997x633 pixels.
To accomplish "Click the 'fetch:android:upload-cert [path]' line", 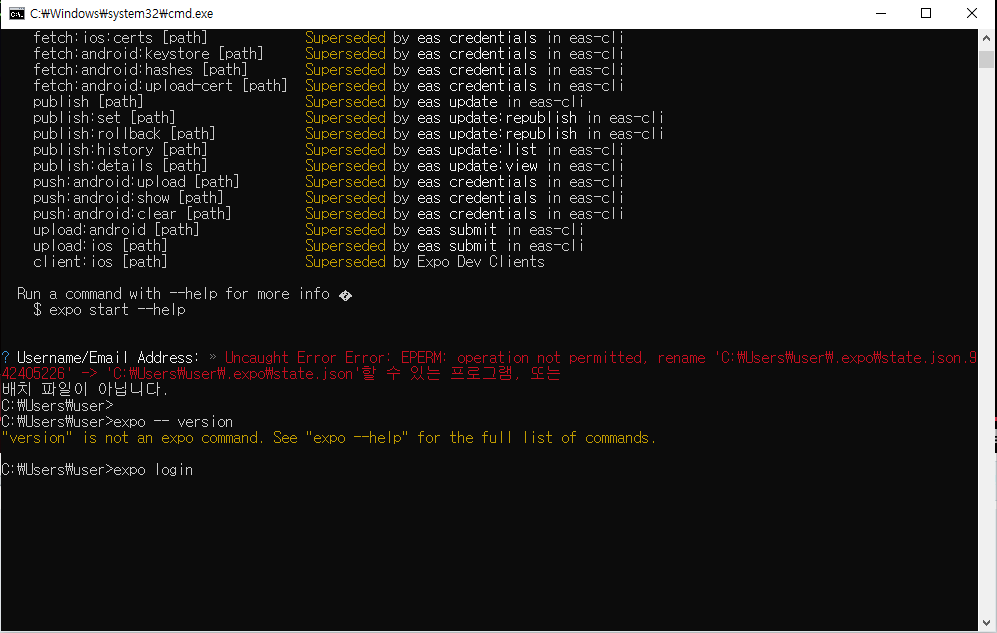I will 160,86.
